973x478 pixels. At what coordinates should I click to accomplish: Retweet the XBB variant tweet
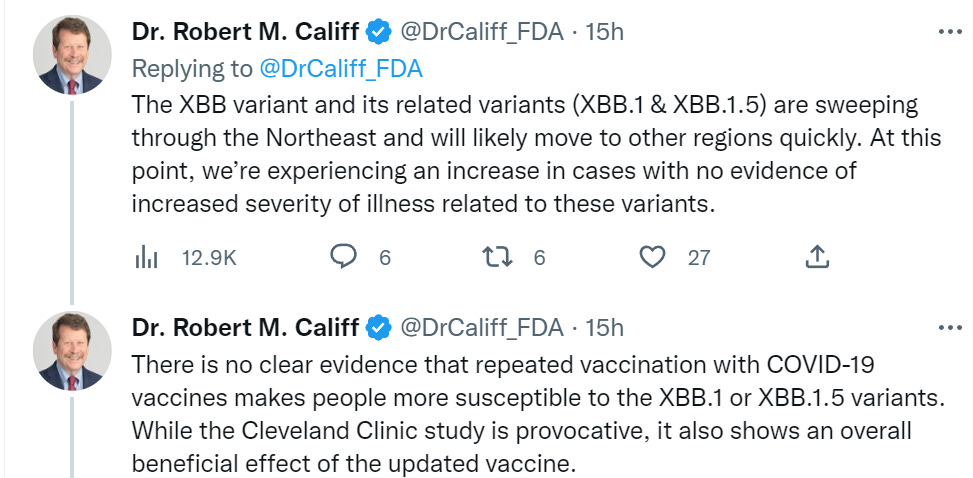point(497,258)
